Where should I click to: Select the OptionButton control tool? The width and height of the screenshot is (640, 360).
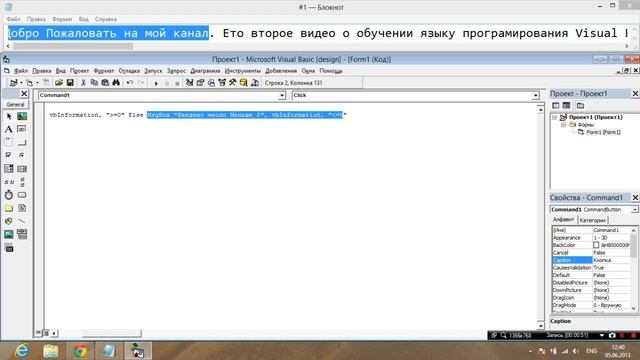click(22, 156)
